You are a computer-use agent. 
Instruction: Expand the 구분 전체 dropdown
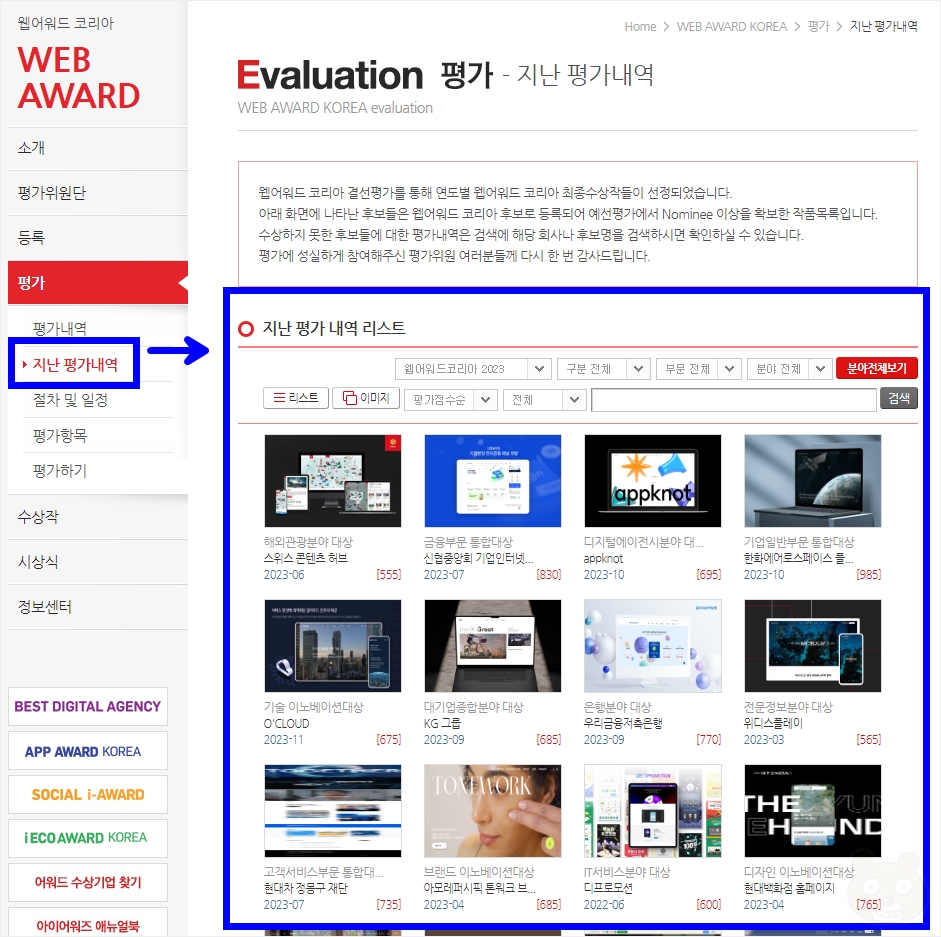(604, 369)
